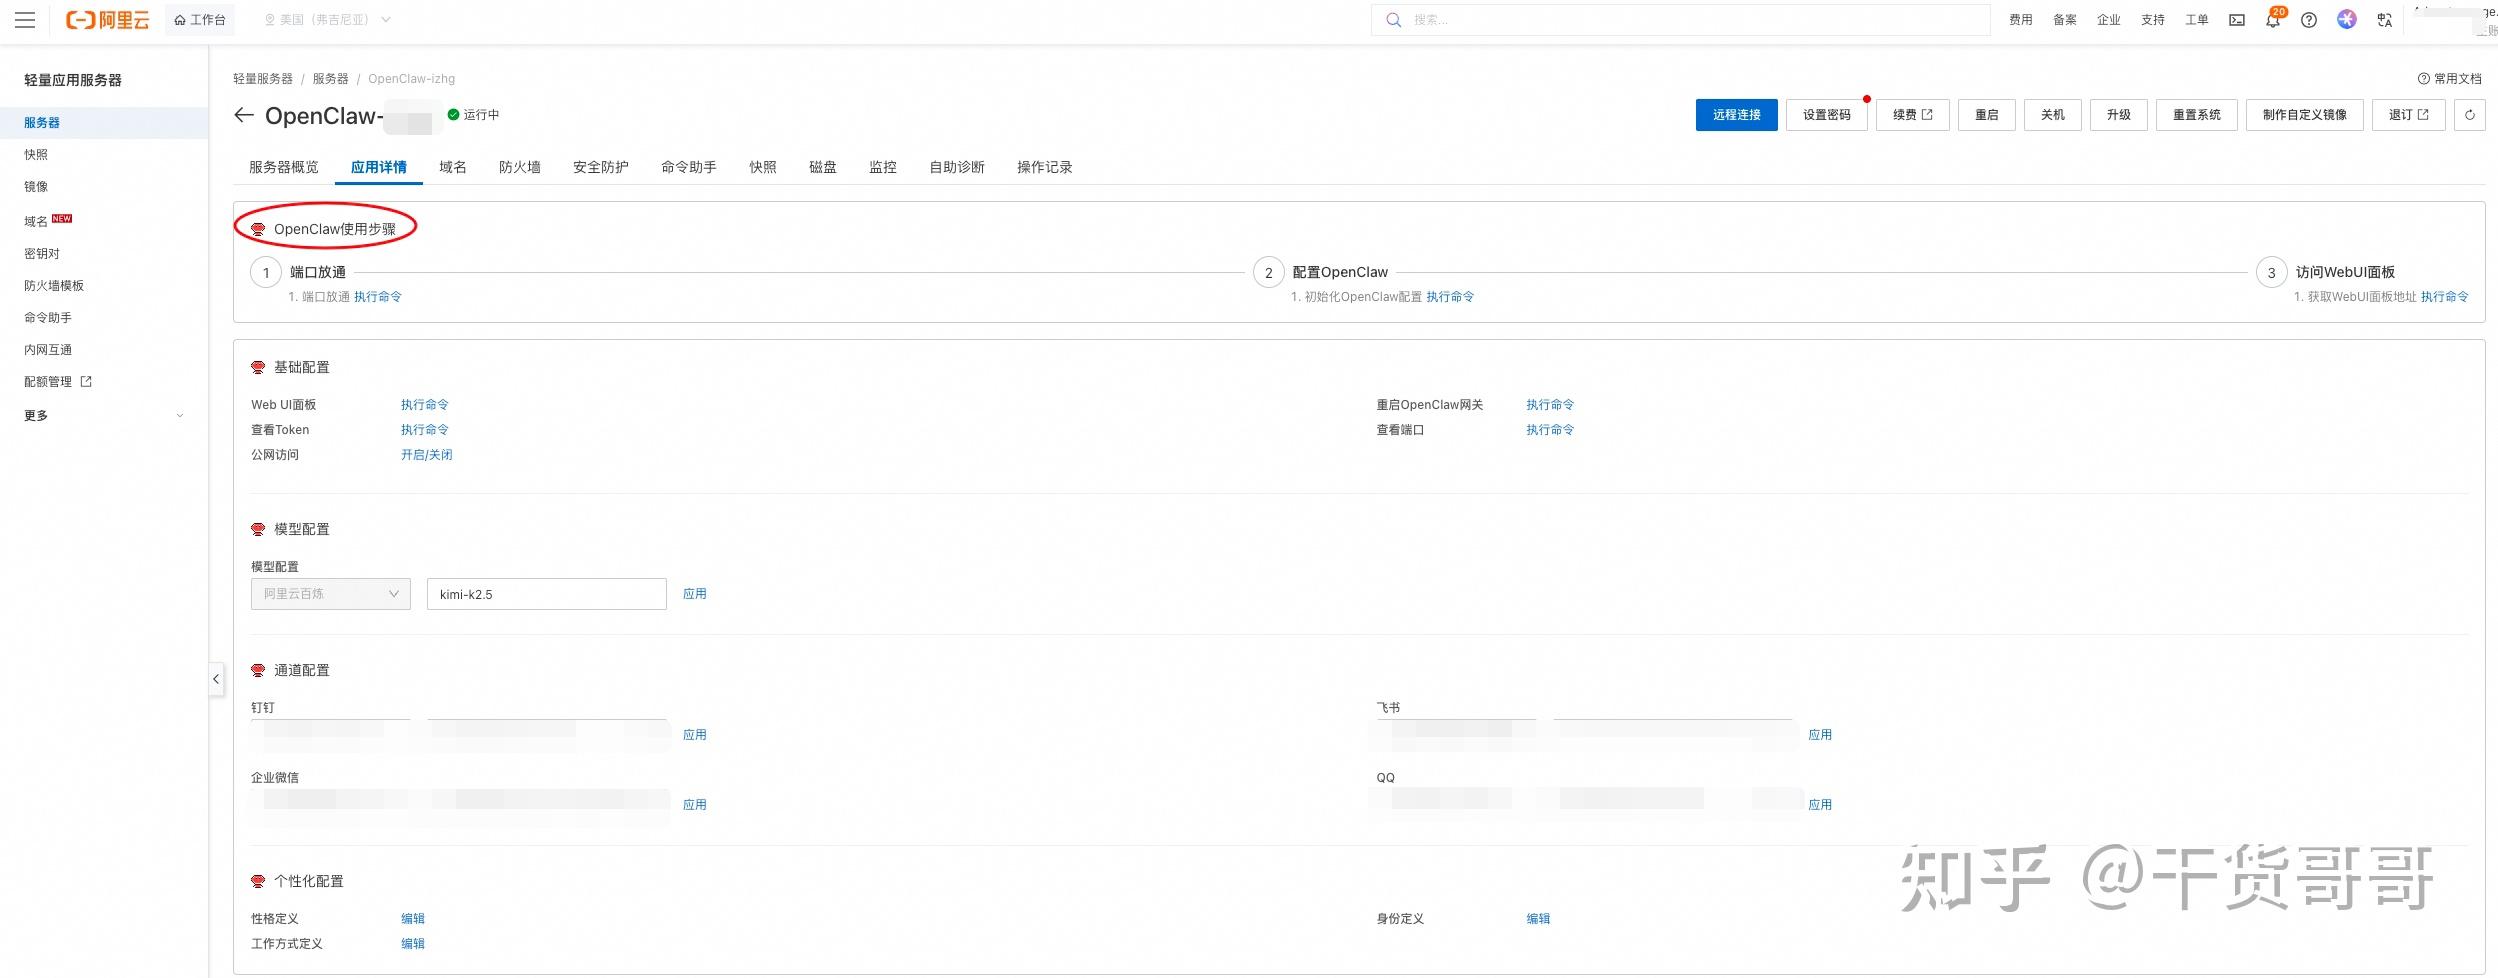Click the search magnifier icon
This screenshot has width=2498, height=978.
coord(1393,20)
